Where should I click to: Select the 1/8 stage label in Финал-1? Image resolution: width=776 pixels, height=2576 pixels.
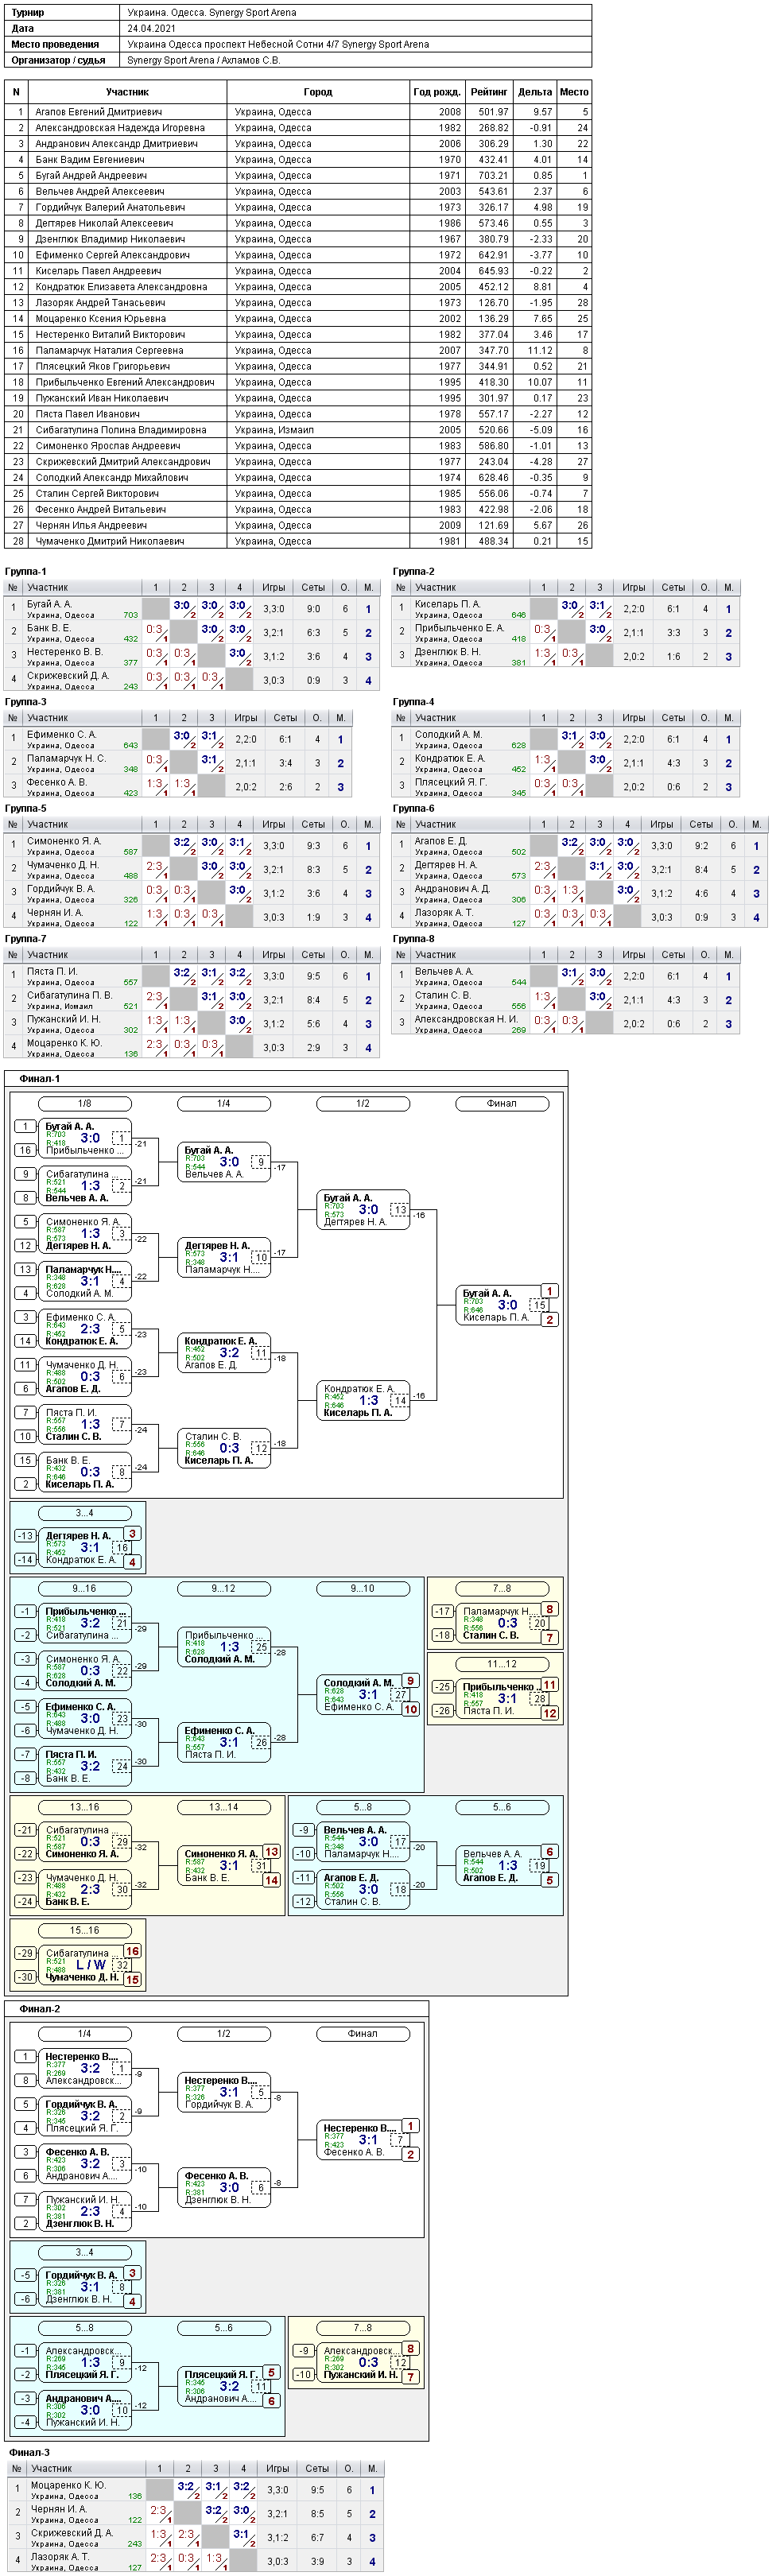click(84, 1104)
